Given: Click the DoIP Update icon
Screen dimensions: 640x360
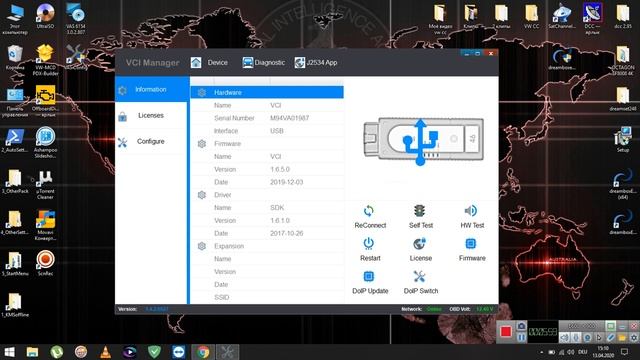Looking at the screenshot, I should tap(369, 276).
